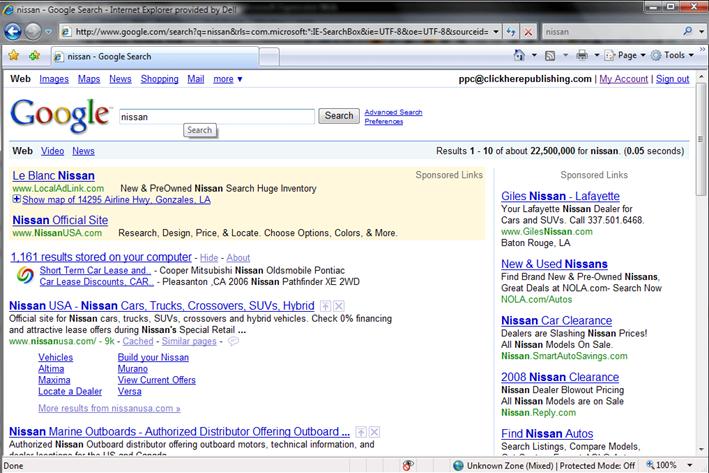
Task: Hide the desktop search results
Action: pos(209,258)
